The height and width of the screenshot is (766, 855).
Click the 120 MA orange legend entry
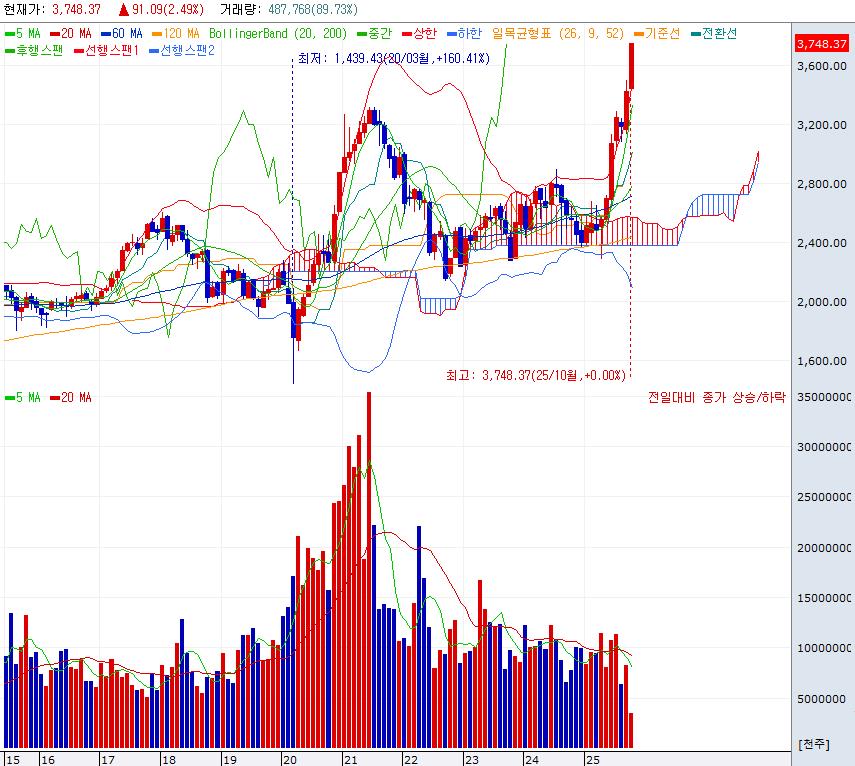[x=175, y=33]
